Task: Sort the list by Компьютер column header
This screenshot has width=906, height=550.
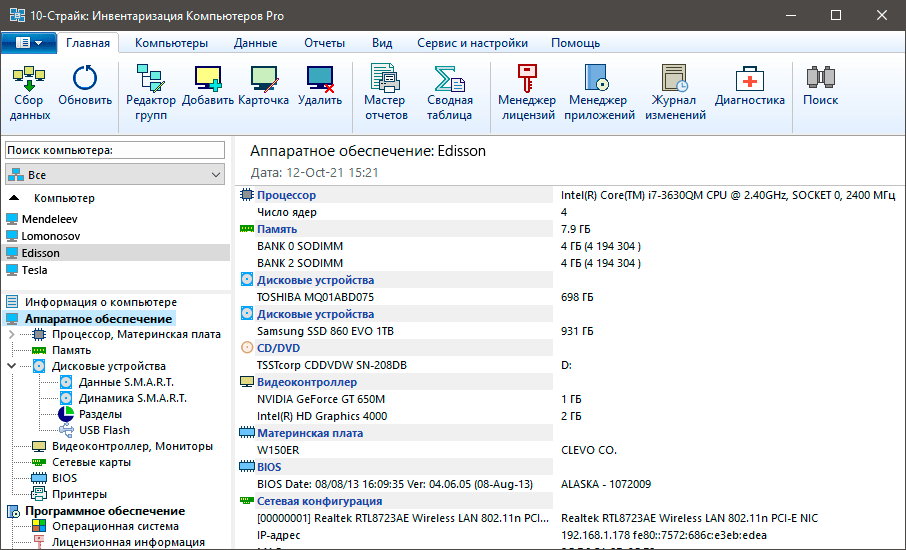Action: pyautogui.click(x=64, y=198)
